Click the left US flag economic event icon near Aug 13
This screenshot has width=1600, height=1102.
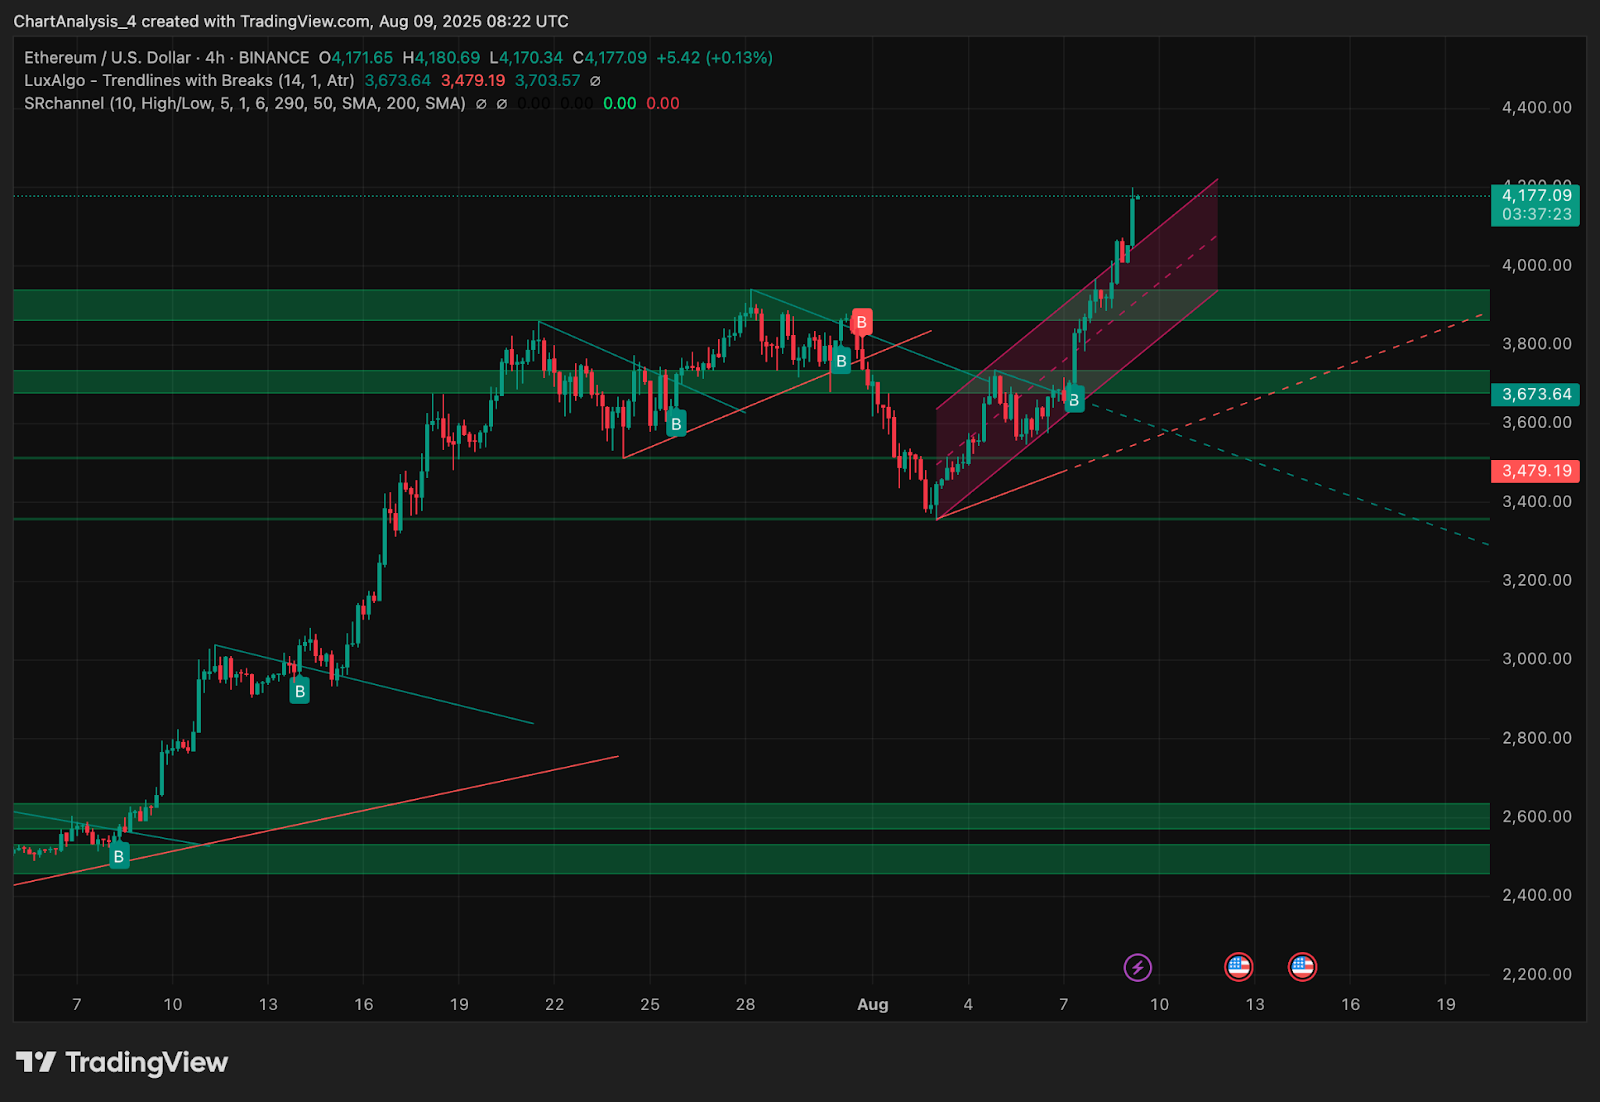click(x=1240, y=967)
